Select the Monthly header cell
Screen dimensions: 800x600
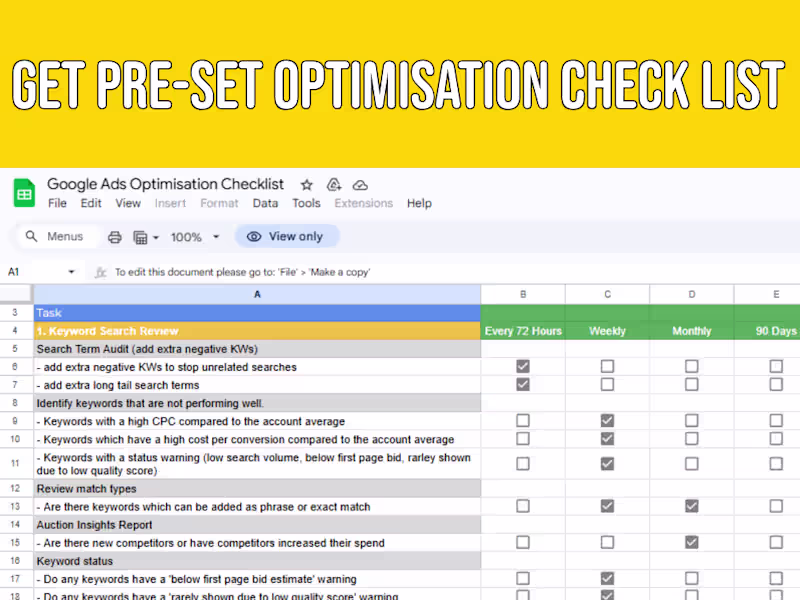(692, 331)
